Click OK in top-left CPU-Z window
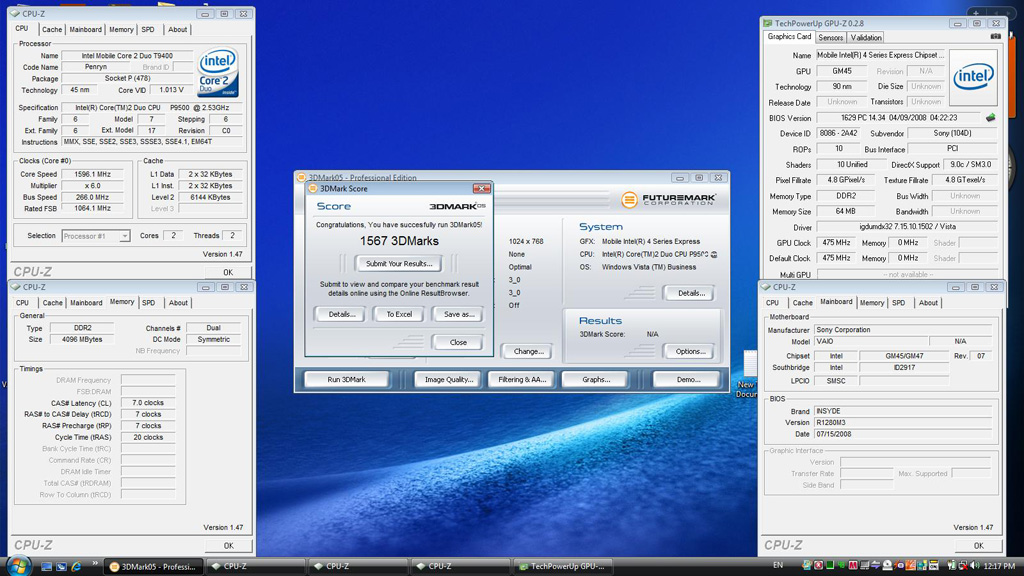 tap(228, 272)
